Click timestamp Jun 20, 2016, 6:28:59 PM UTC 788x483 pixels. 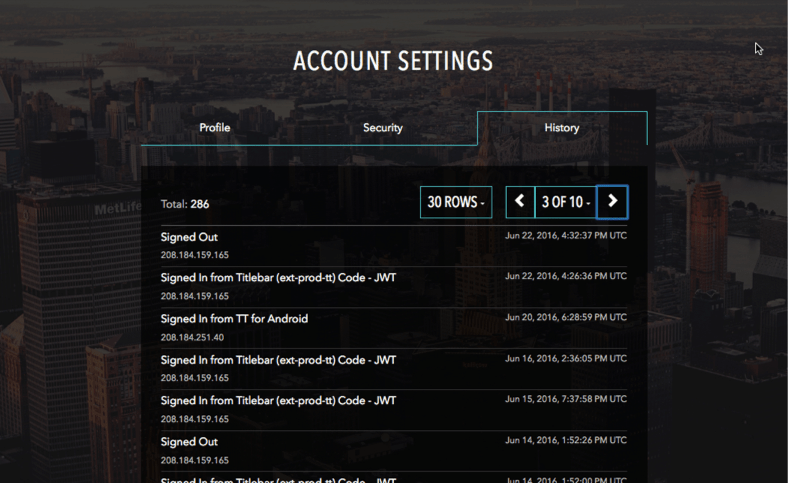[x=566, y=317]
